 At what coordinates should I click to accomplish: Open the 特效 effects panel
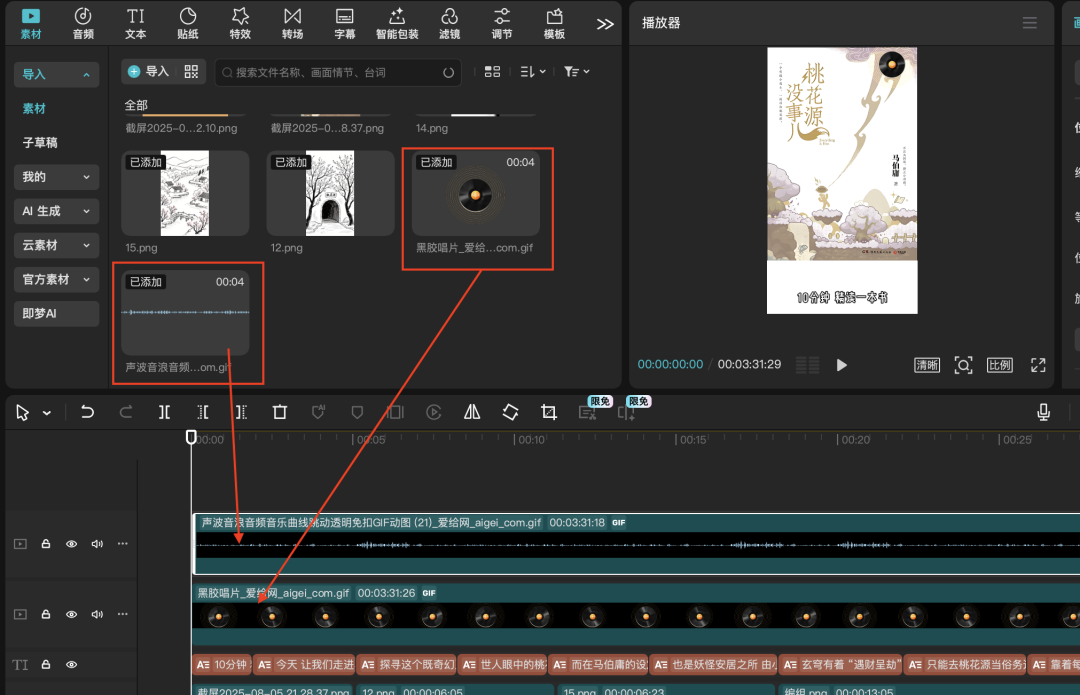(240, 23)
